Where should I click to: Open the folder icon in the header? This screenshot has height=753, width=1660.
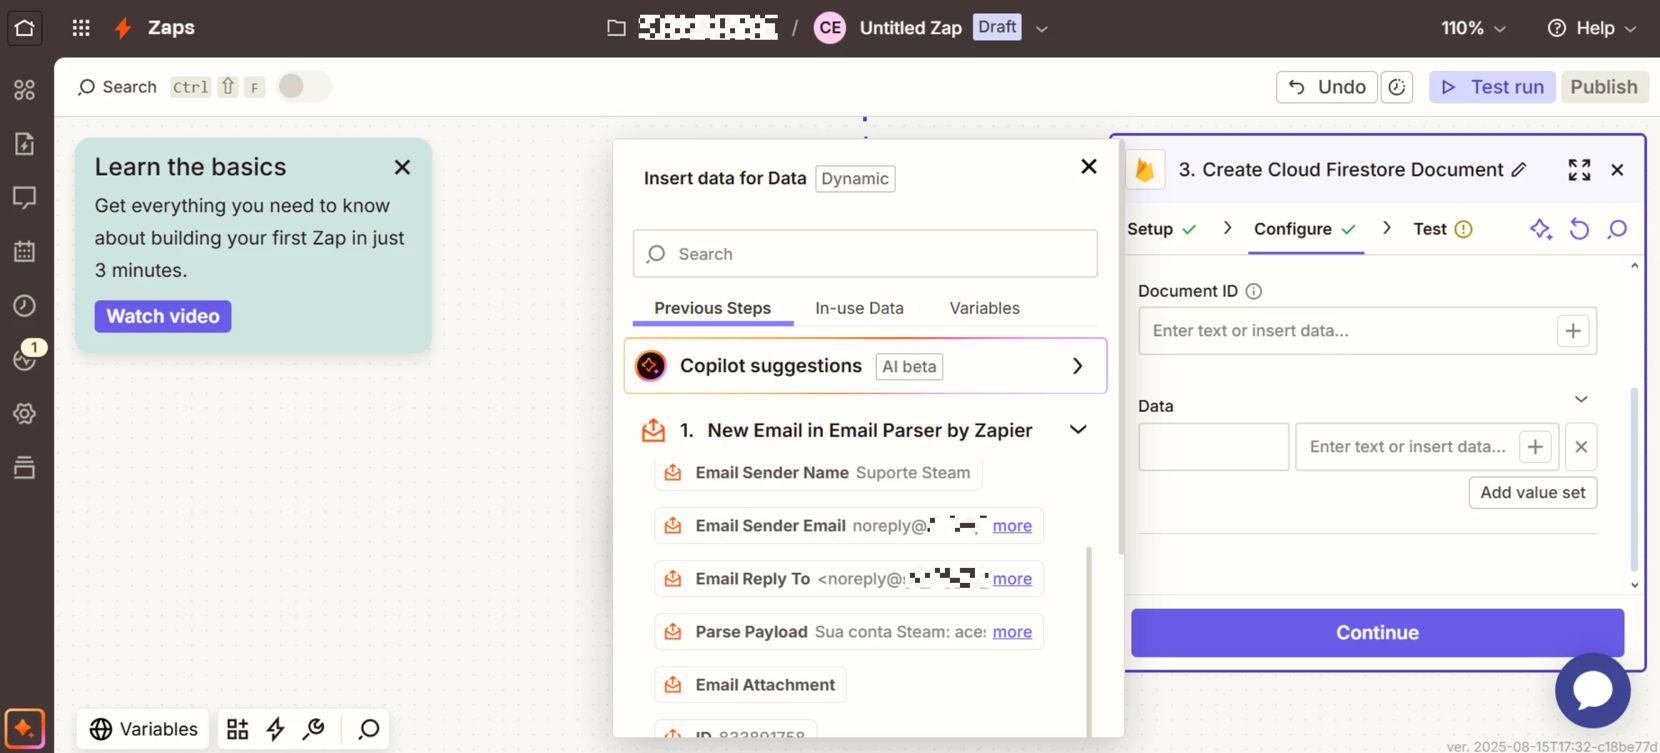(616, 28)
